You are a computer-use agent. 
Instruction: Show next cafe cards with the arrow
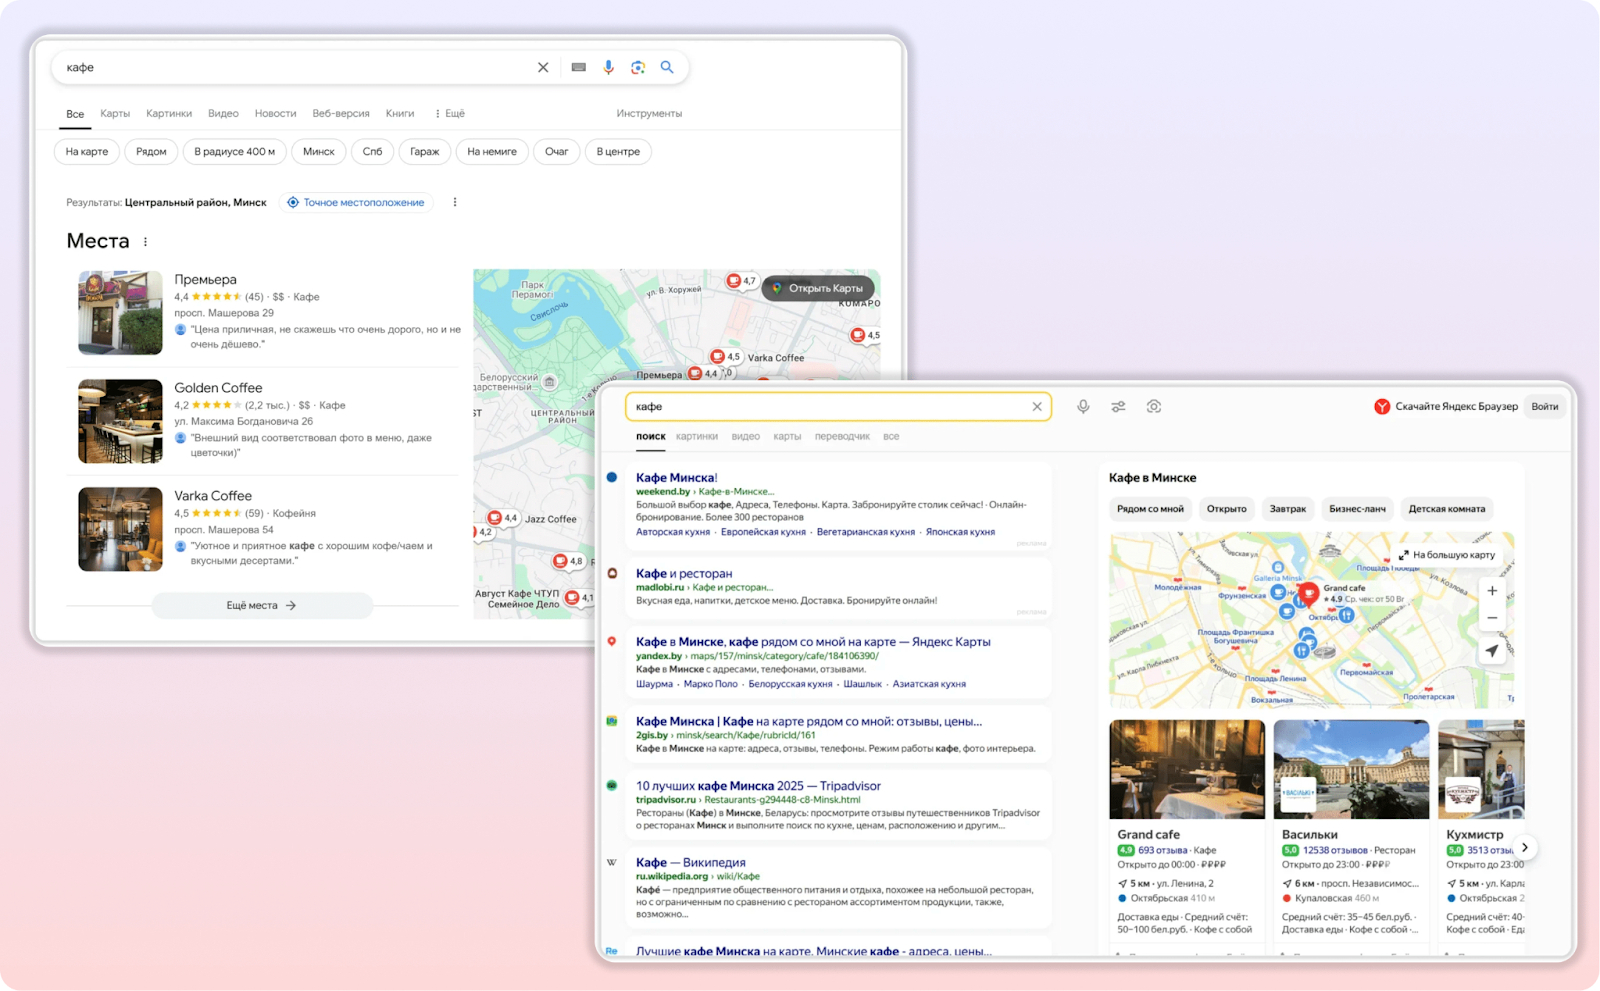coord(1524,847)
